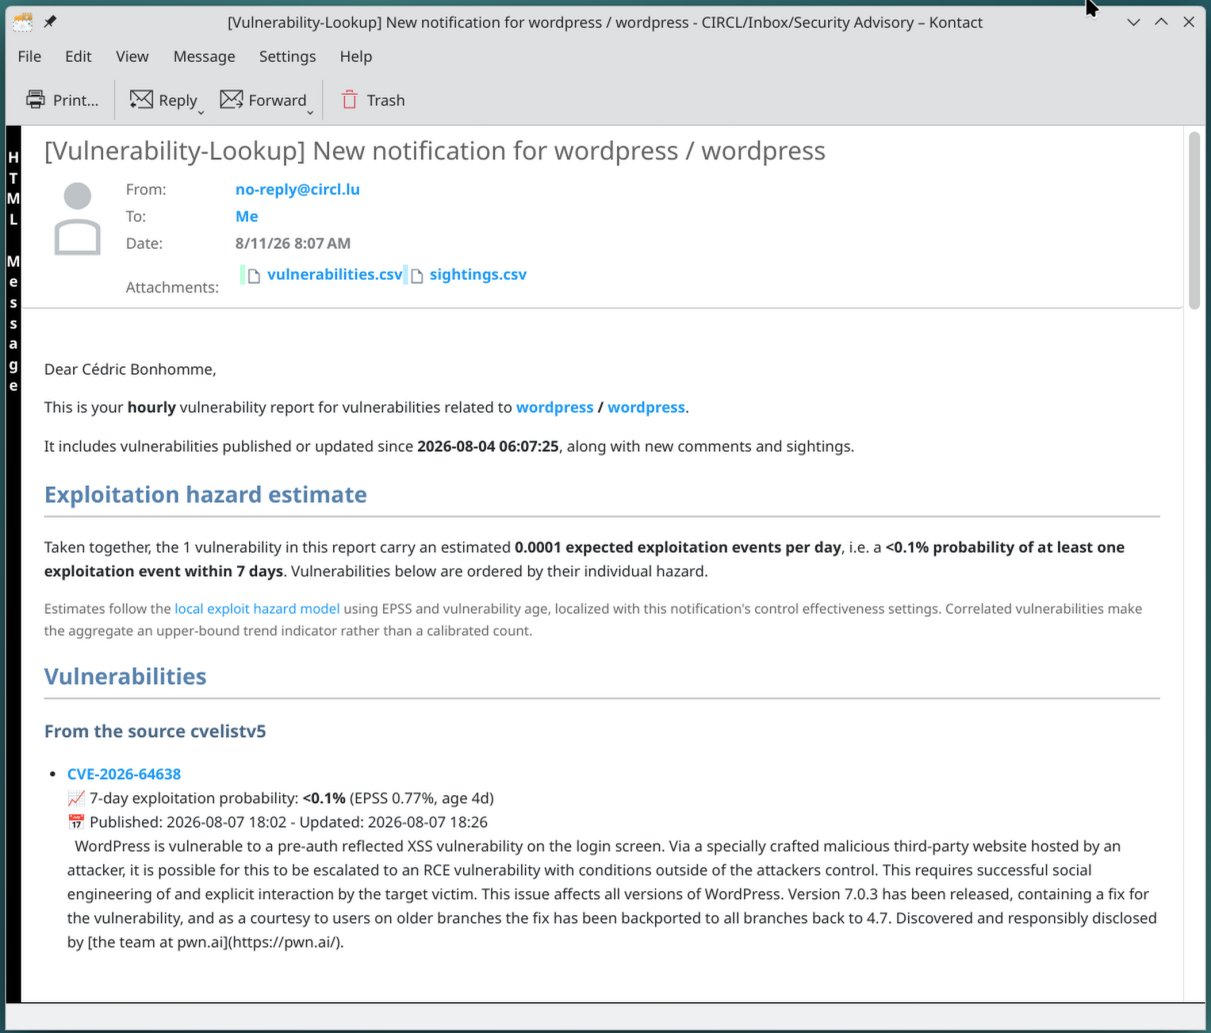
Task: Open the Edit menu
Action: point(78,56)
